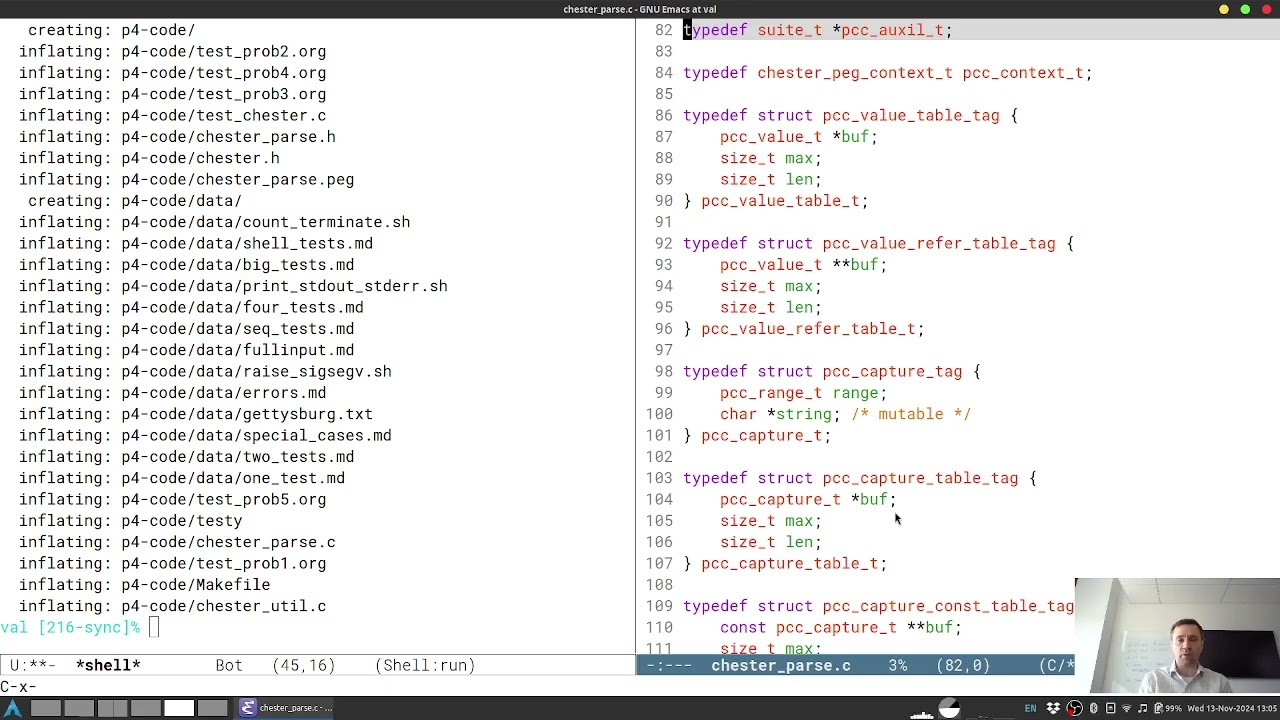The height and width of the screenshot is (720, 1280).
Task: Click typedef suite_t *pcc_auxil_t on line 82
Action: pos(818,30)
